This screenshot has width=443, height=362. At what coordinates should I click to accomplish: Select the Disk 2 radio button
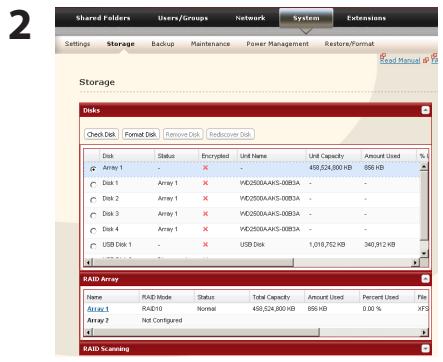click(93, 200)
